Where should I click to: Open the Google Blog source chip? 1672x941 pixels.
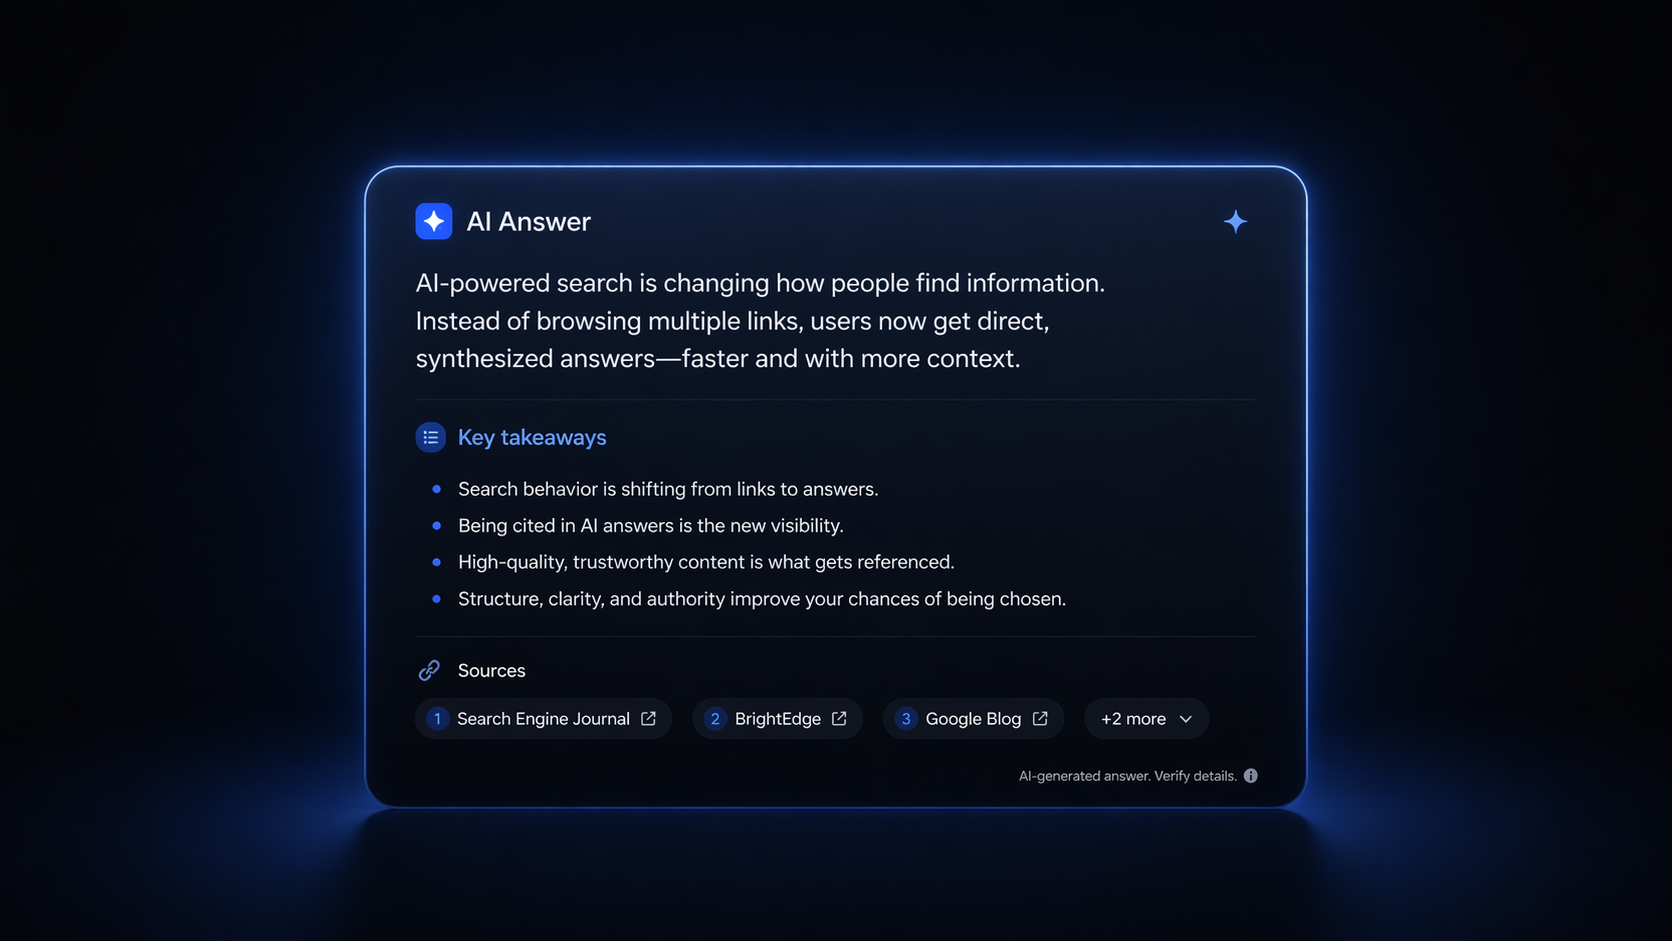click(972, 718)
